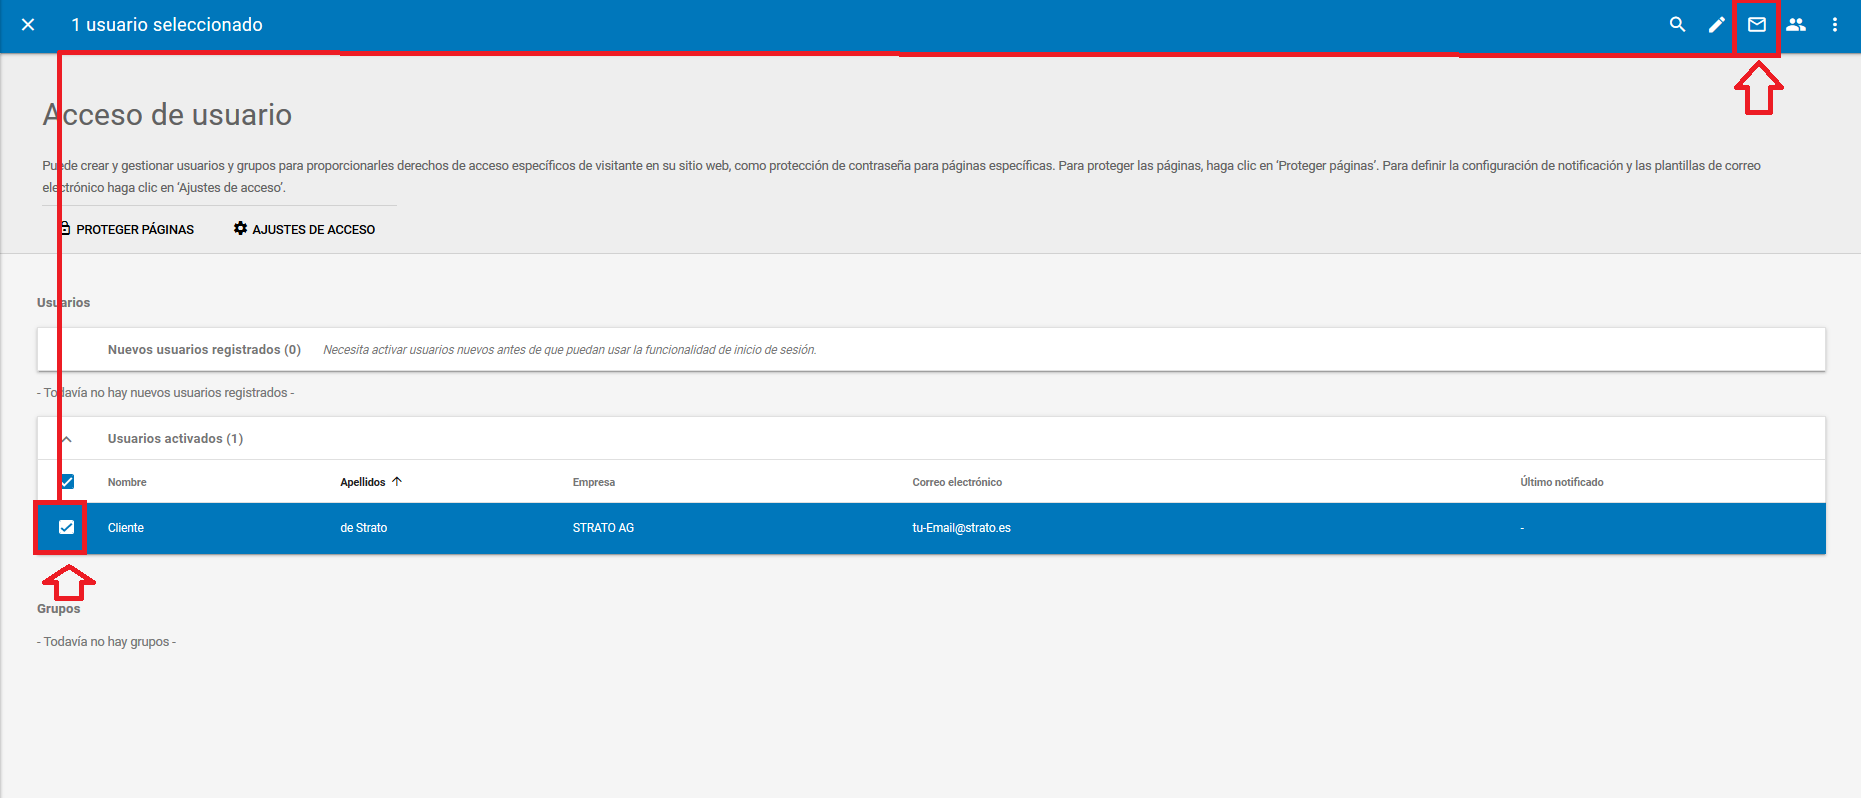Close the user selection with the X icon

pos(28,25)
